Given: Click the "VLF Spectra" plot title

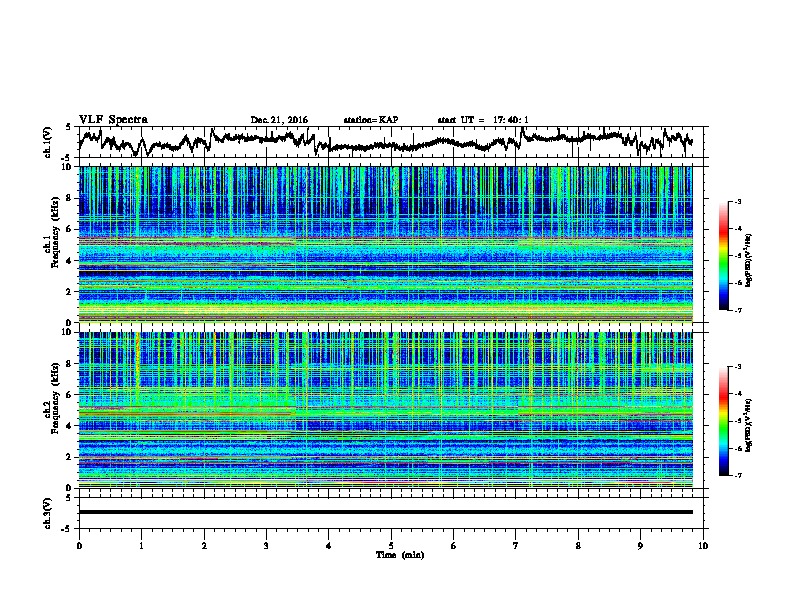Looking at the screenshot, I should click(x=113, y=120).
